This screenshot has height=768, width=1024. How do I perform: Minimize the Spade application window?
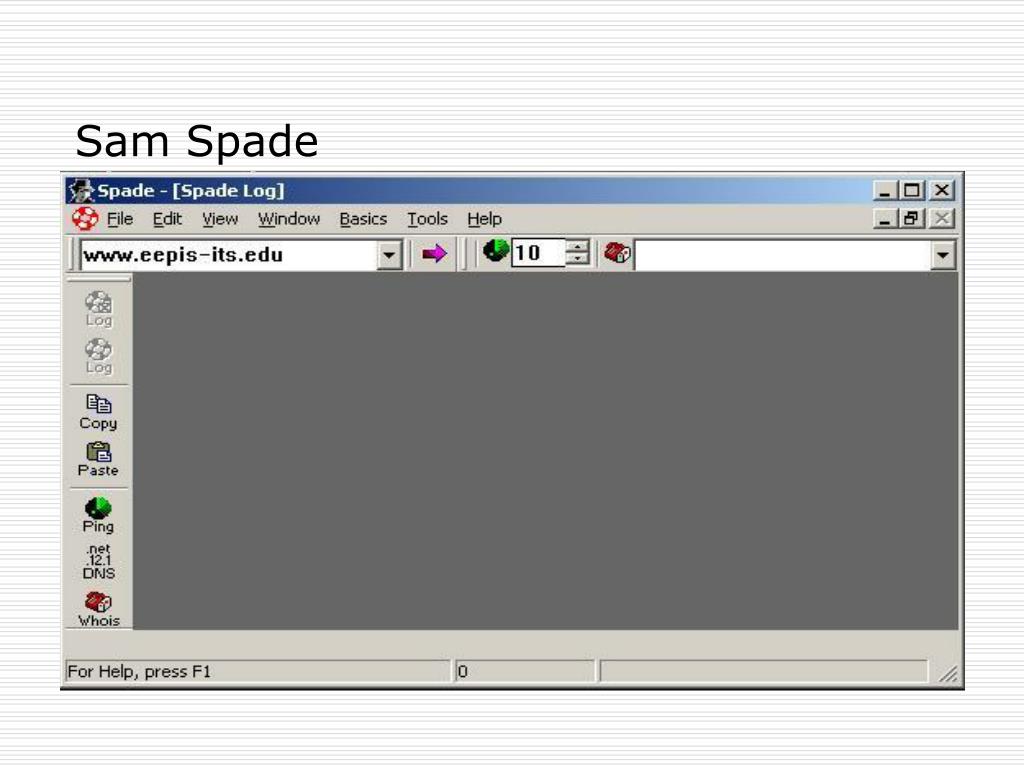[x=885, y=191]
